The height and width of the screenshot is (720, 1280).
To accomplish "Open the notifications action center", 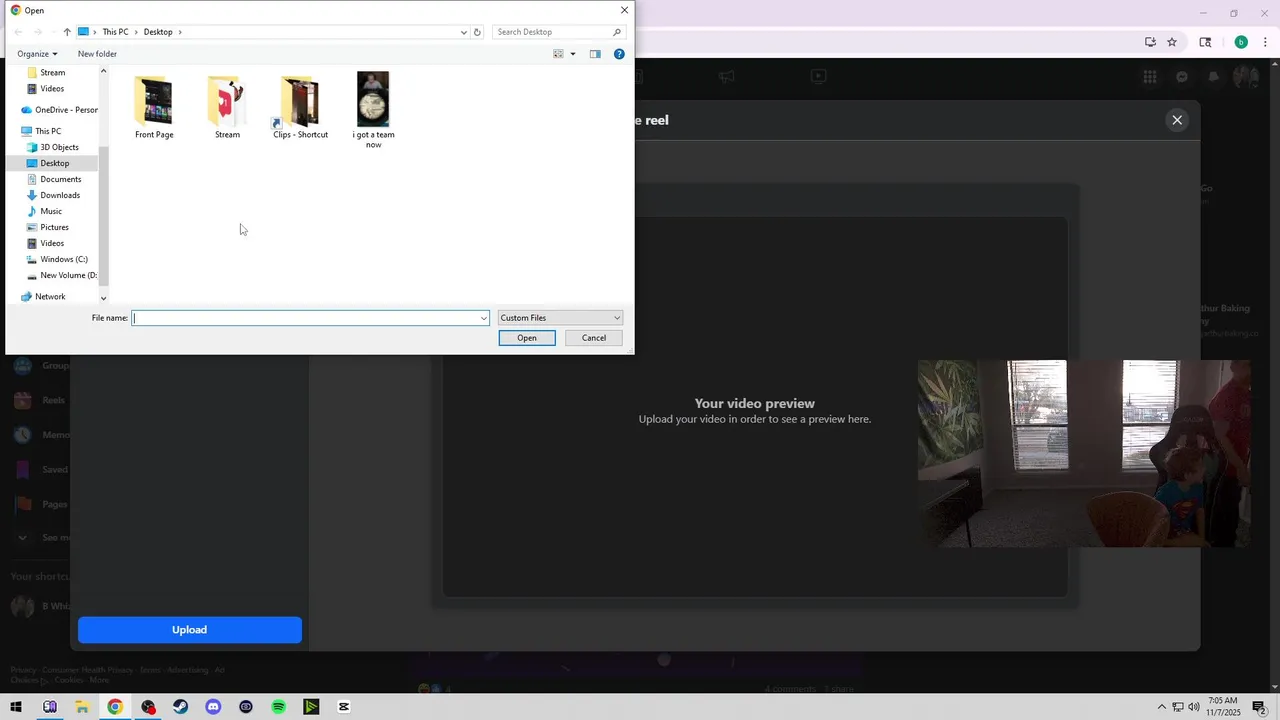I will (1259, 707).
